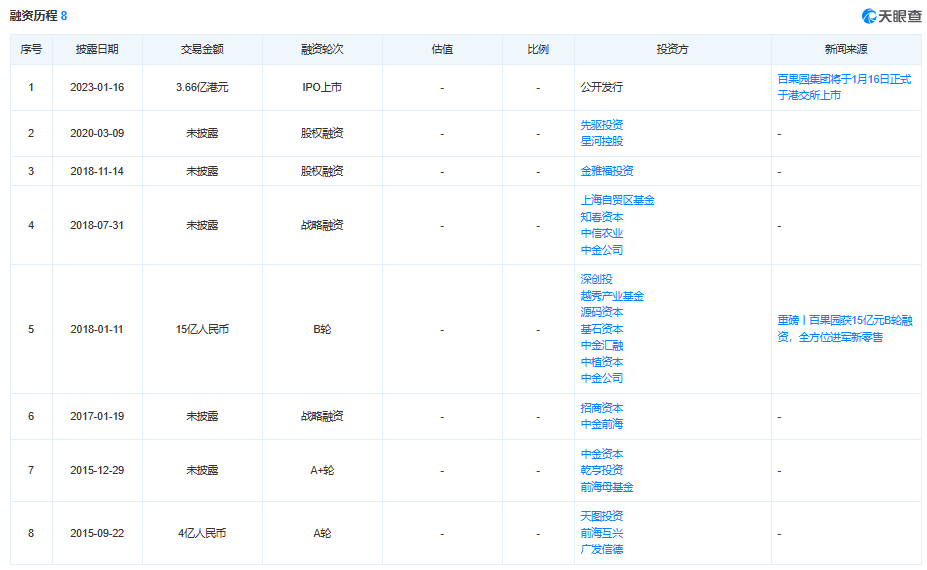927x570 pixels.
Task: Click the A轮 round cell
Action: pyautogui.click(x=322, y=533)
